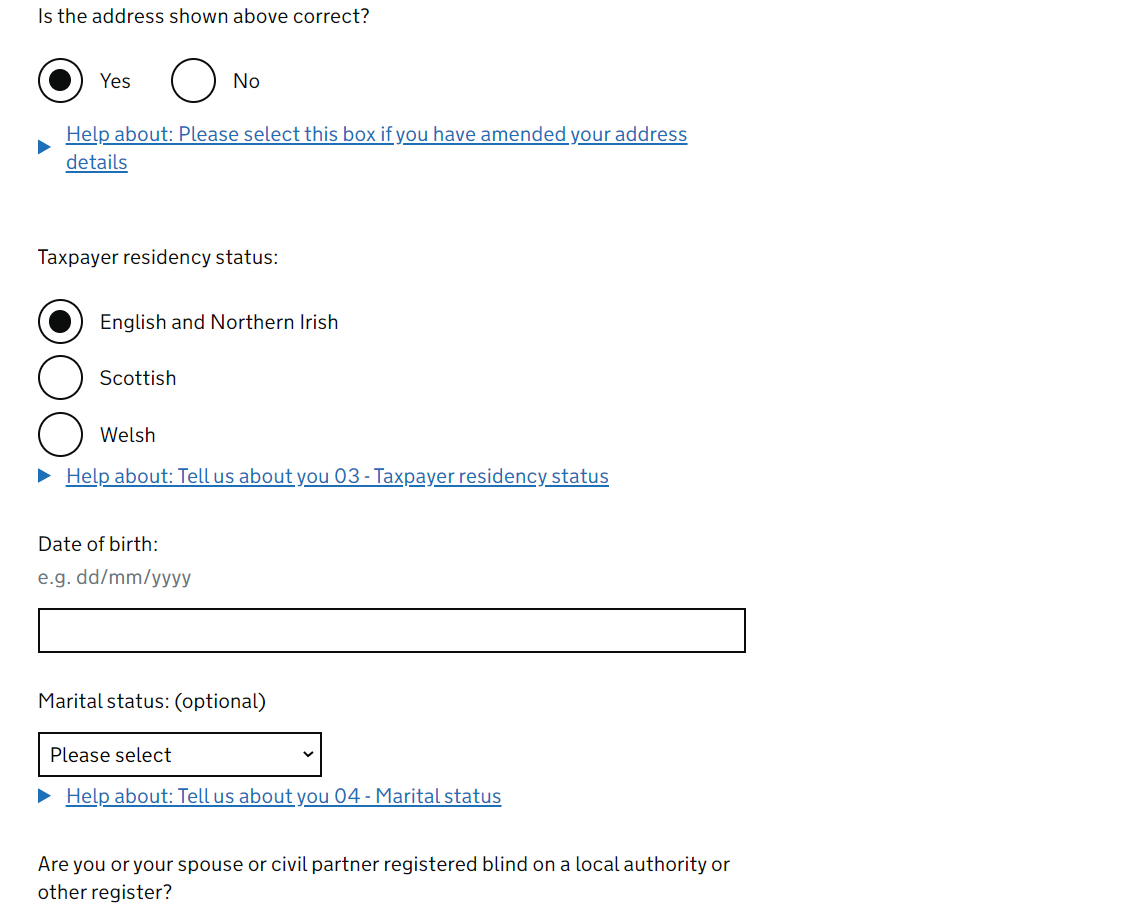Expand the blue triangle beside amended address help

[45, 148]
